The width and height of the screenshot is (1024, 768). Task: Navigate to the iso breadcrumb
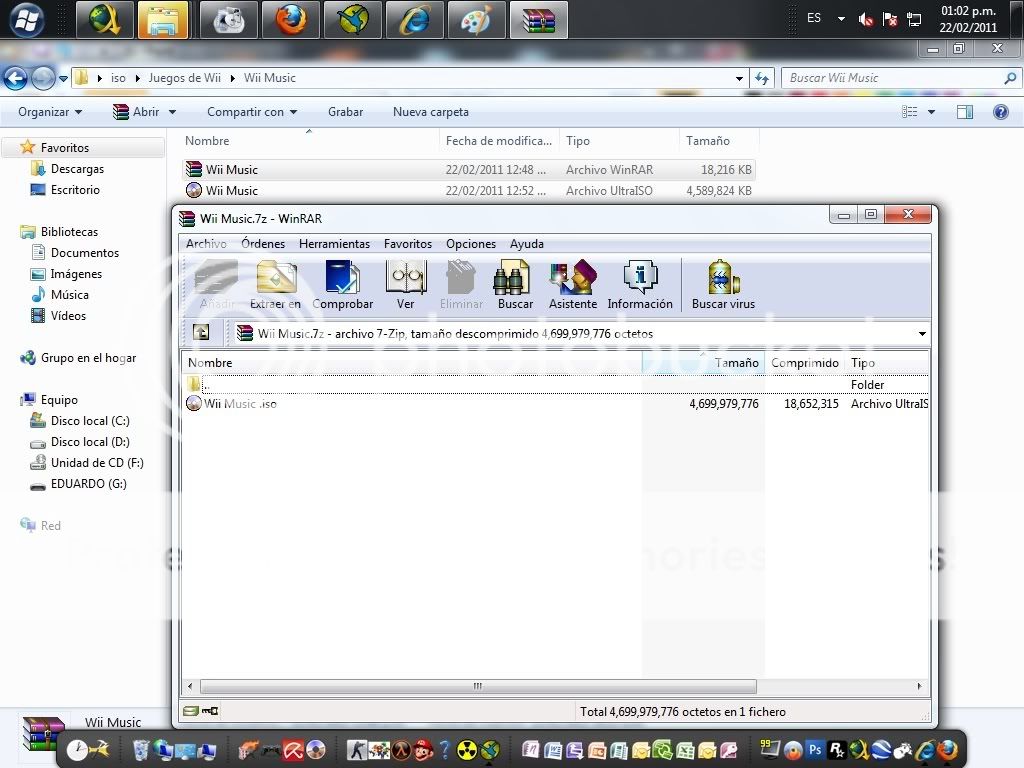pos(118,78)
